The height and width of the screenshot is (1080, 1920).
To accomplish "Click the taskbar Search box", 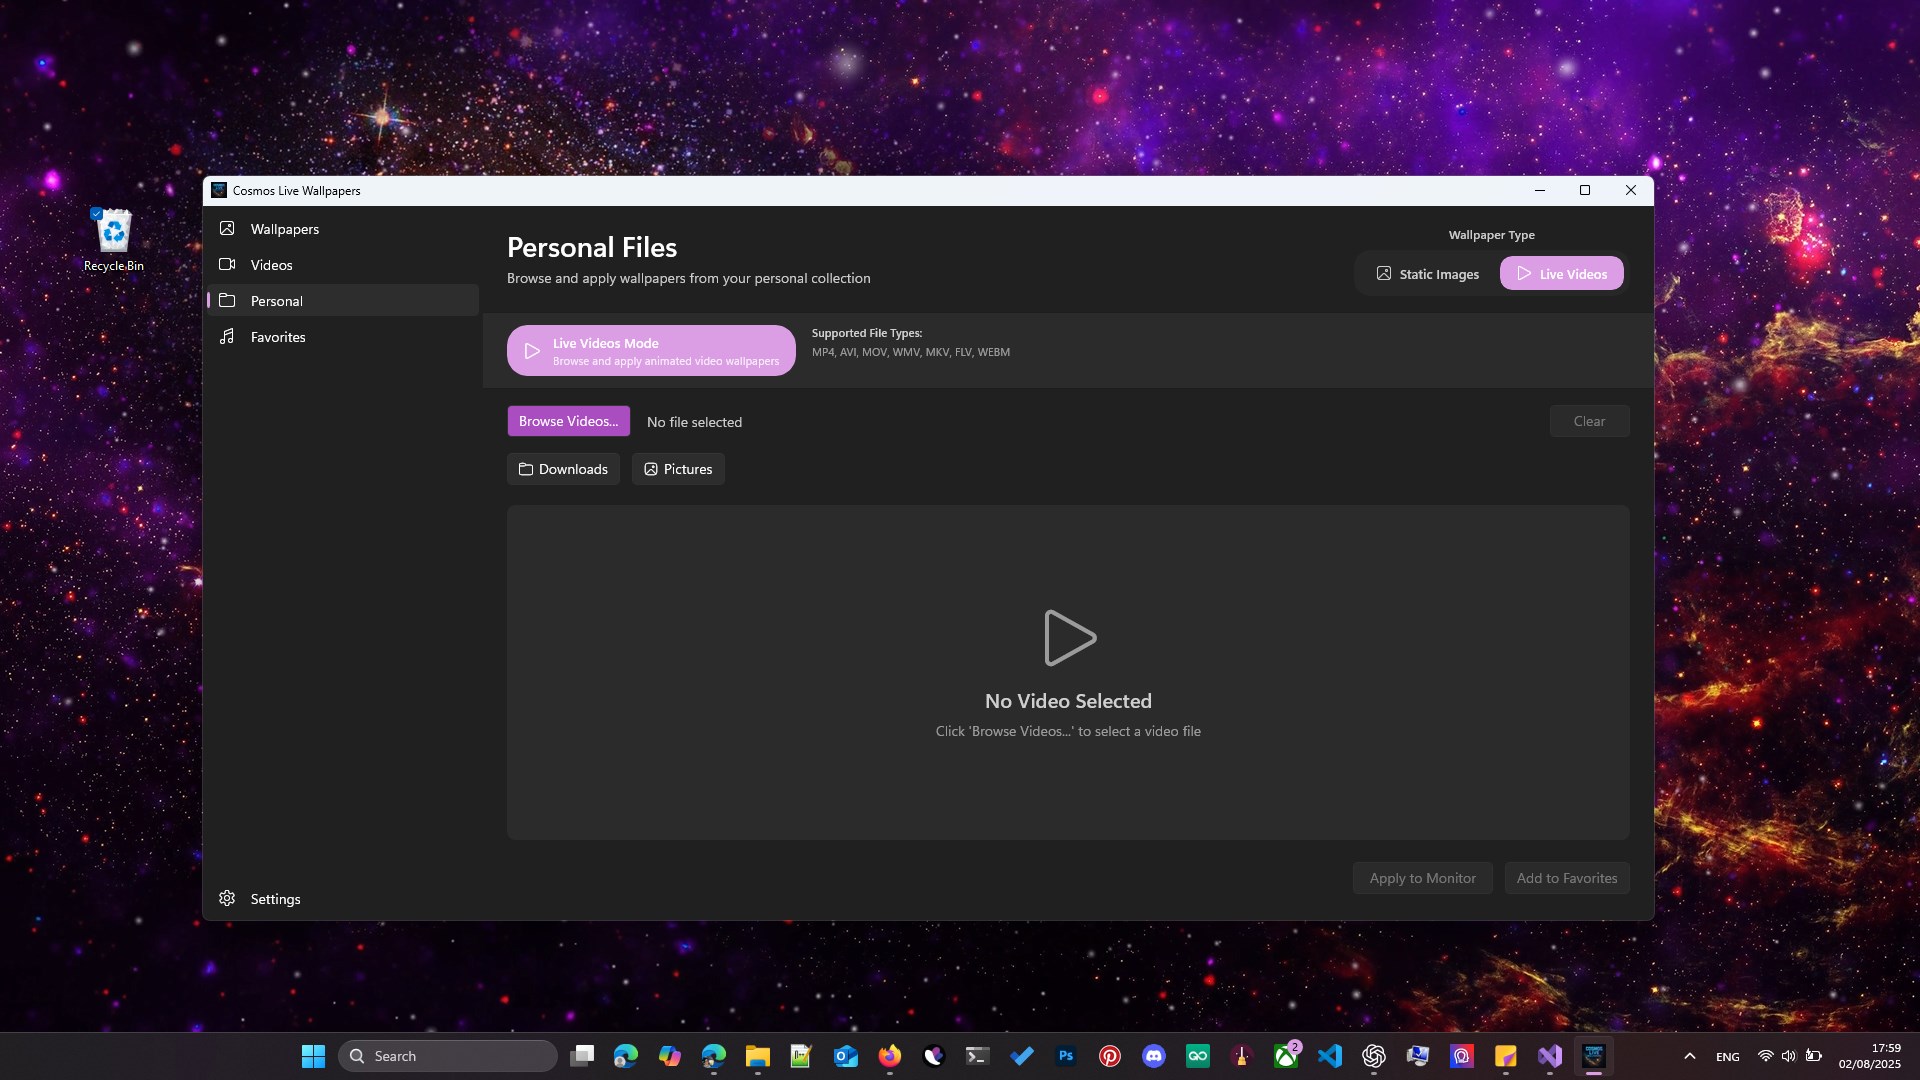I will pos(447,1056).
